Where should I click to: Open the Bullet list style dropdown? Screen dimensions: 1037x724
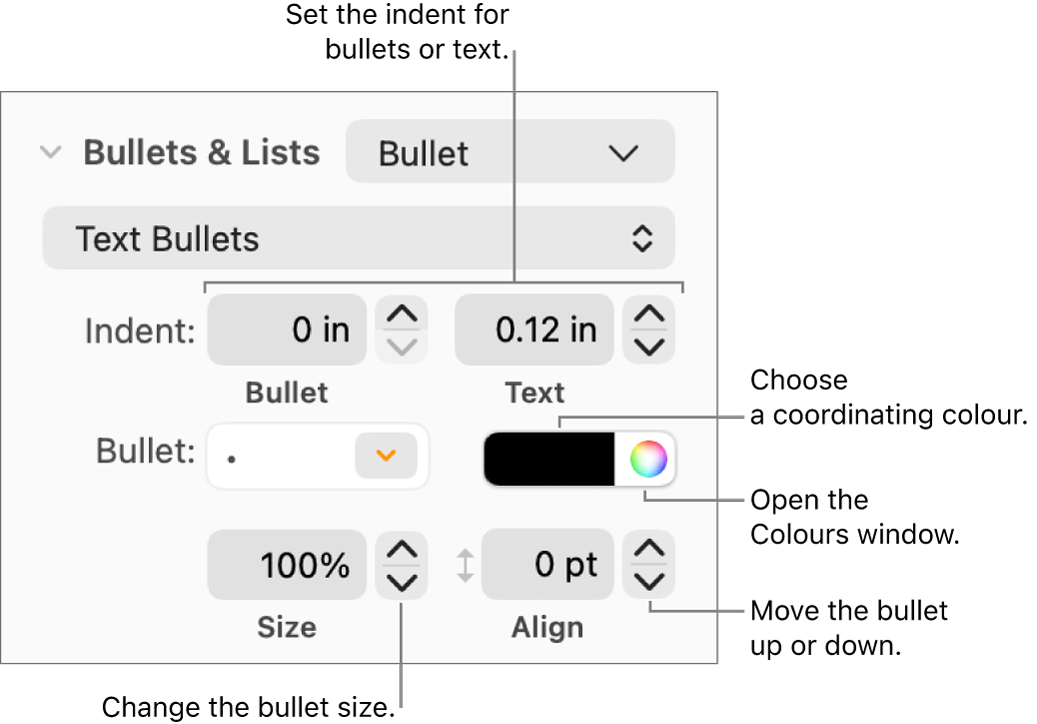tap(510, 152)
